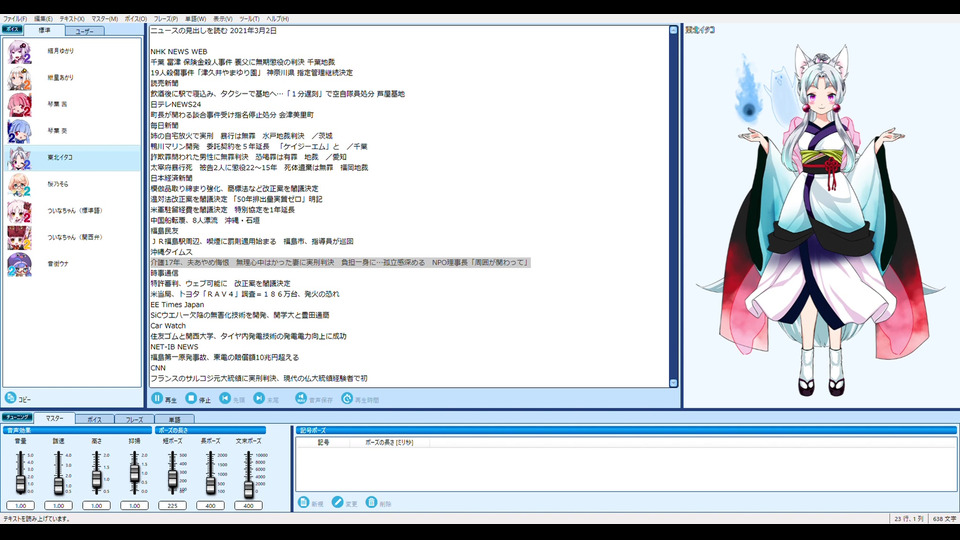Image resolution: width=960 pixels, height=540 pixels.
Task: Select ついなちゃん(関西弁) voice avatar
Action: [x=19, y=238]
